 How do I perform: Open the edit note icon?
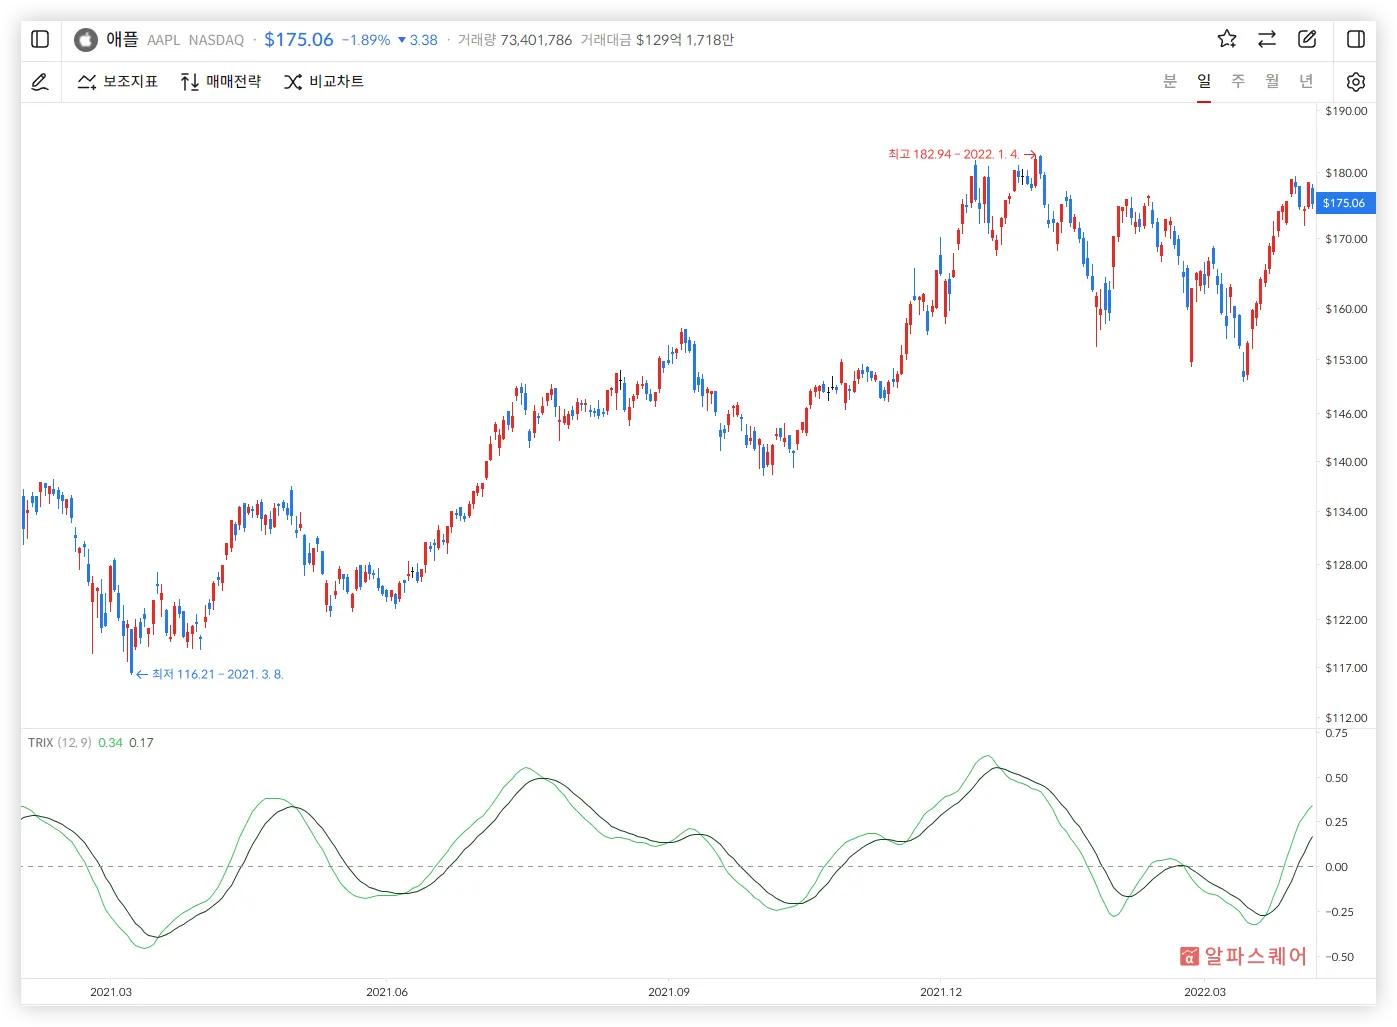pyautogui.click(x=1307, y=39)
